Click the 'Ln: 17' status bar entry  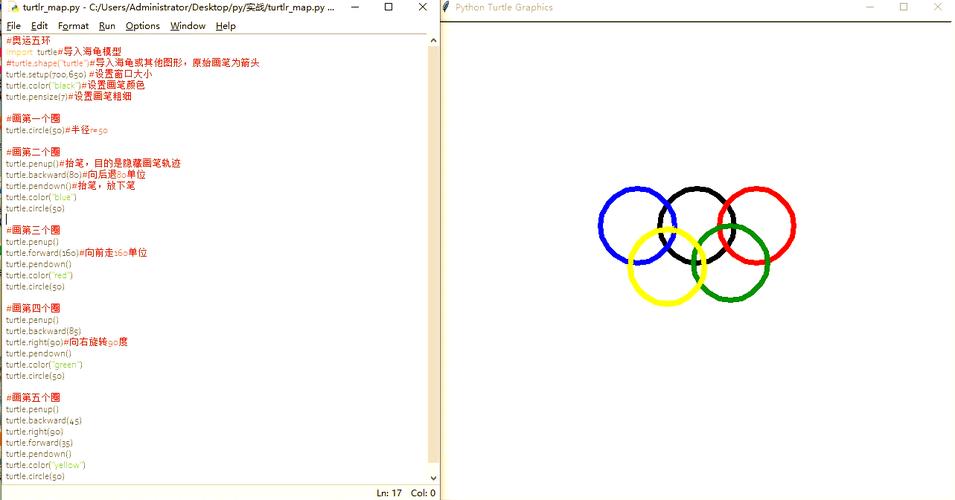point(389,493)
